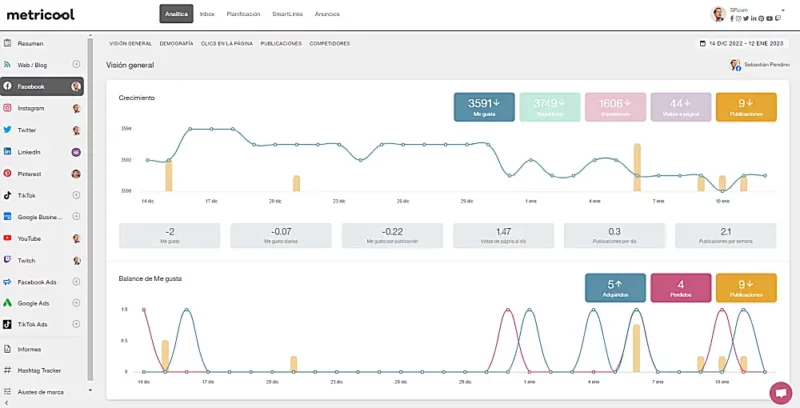Click the Pinterest account avatar in sidebar
The image size is (800, 408).
(76, 174)
